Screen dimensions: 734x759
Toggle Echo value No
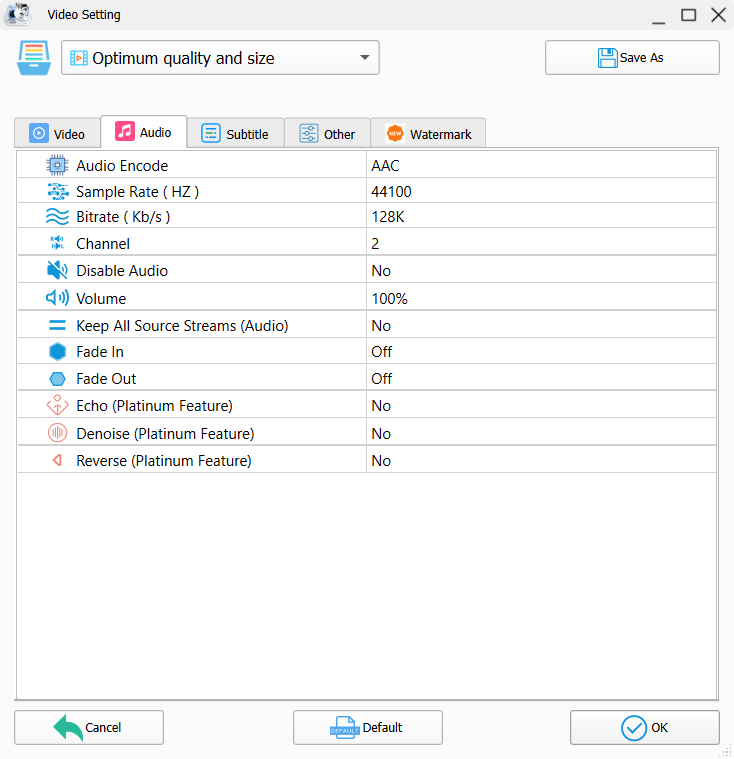tap(541, 405)
